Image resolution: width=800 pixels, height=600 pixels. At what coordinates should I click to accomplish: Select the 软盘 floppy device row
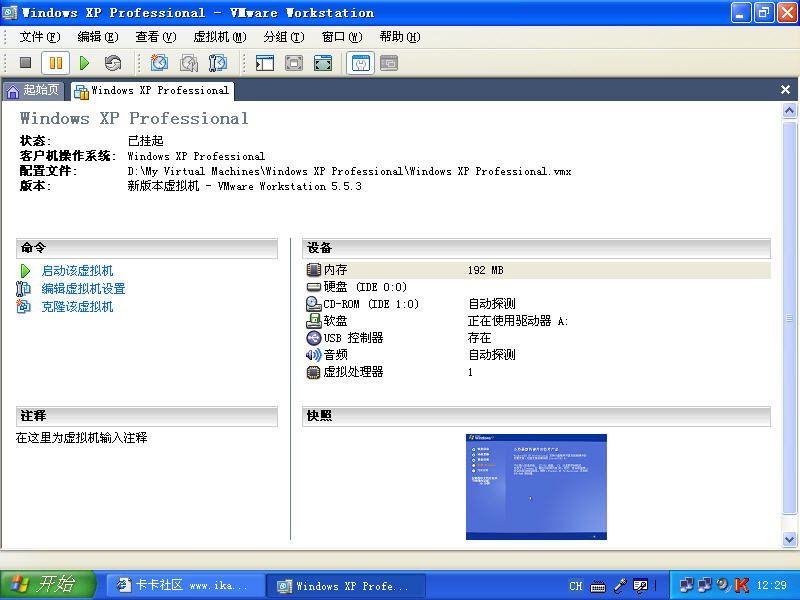pos(536,320)
